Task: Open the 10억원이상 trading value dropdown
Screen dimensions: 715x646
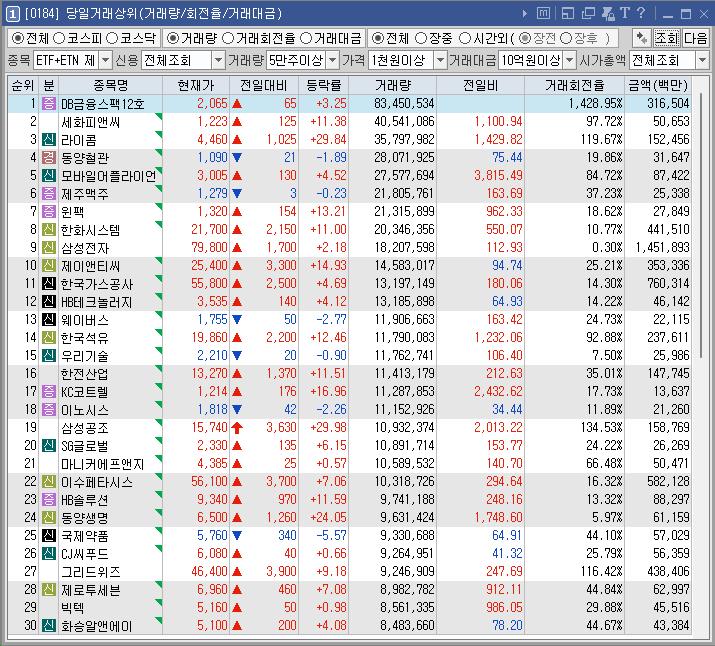Action: [570, 60]
